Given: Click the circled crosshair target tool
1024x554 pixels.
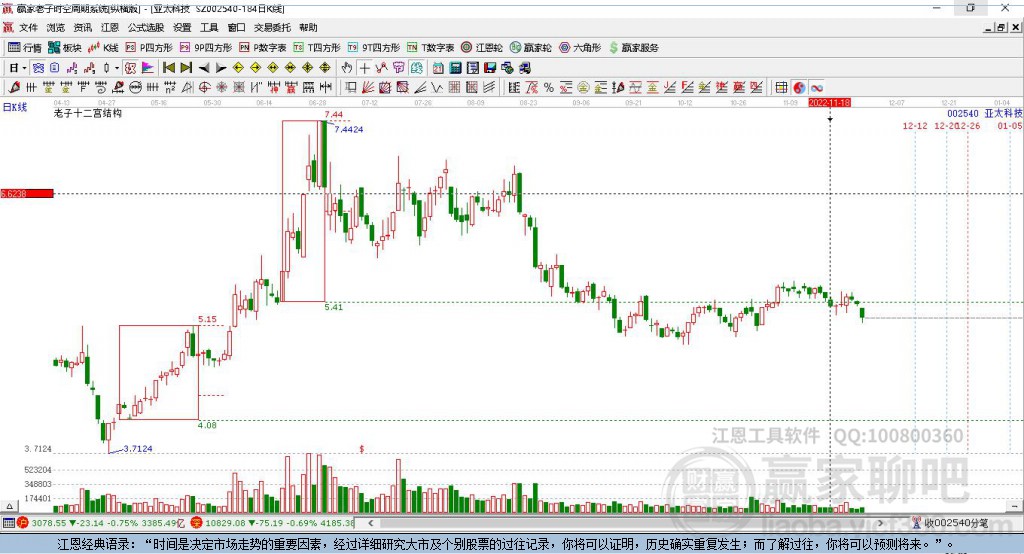Looking at the screenshot, I should tap(204, 88).
